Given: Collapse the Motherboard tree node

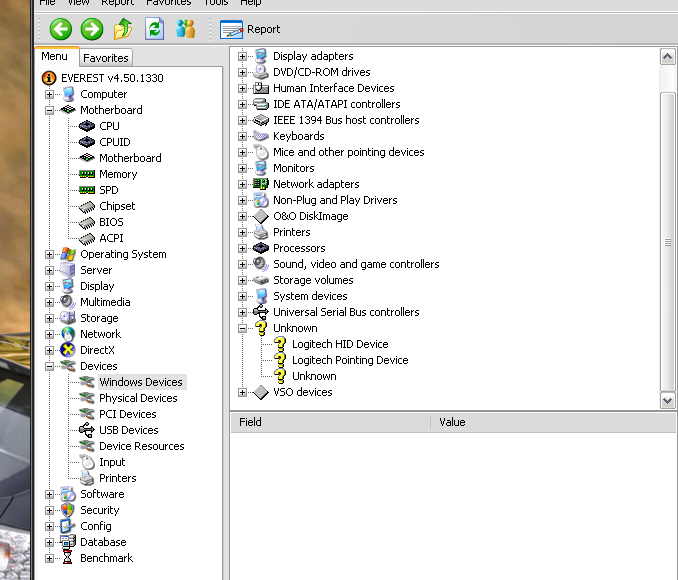Looking at the screenshot, I should (49, 110).
